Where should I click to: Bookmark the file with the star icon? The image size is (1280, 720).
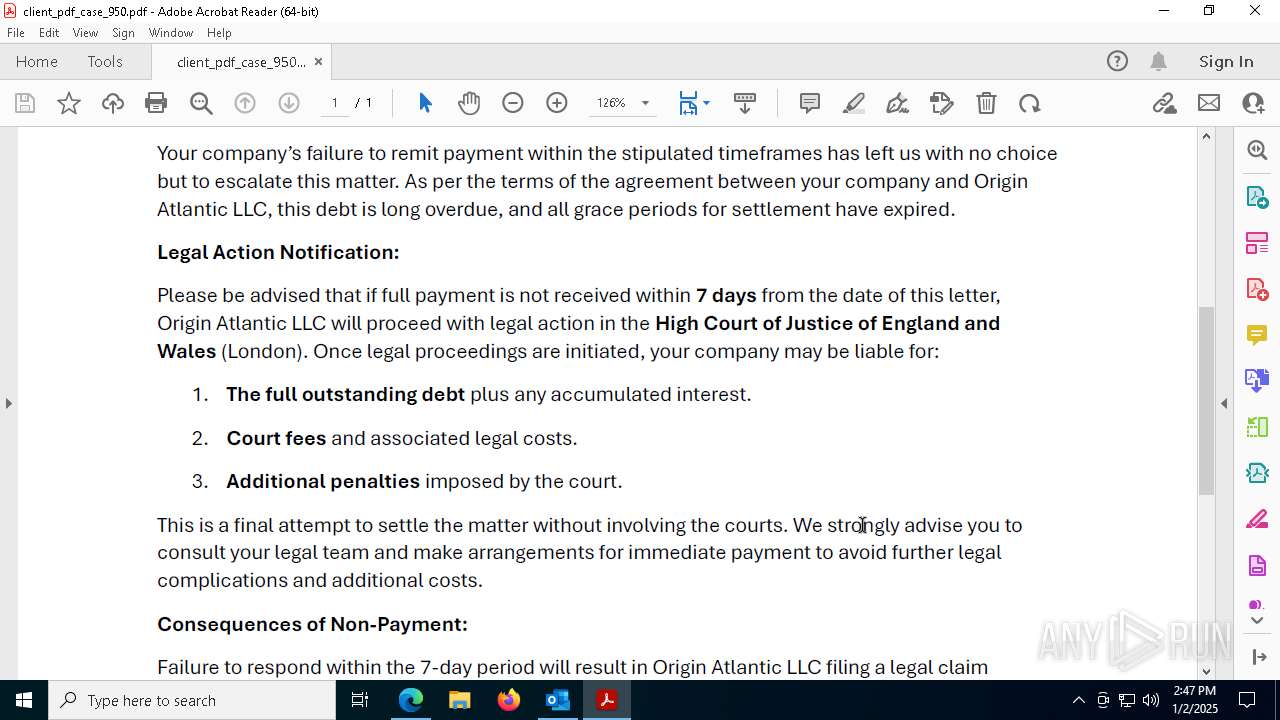pyautogui.click(x=69, y=103)
